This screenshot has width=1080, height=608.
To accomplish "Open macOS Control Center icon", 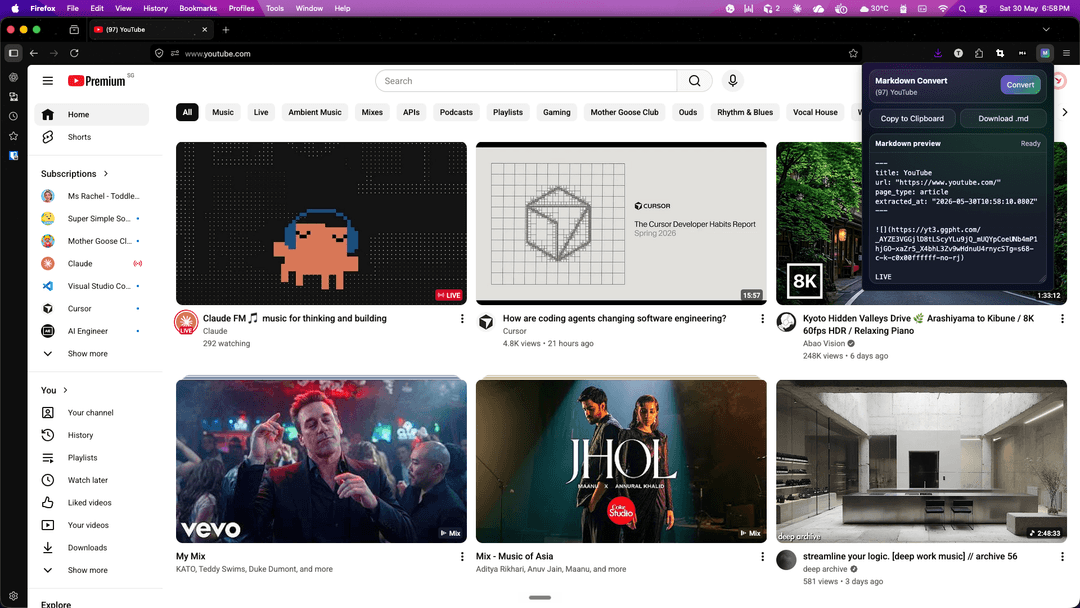I will 983,8.
